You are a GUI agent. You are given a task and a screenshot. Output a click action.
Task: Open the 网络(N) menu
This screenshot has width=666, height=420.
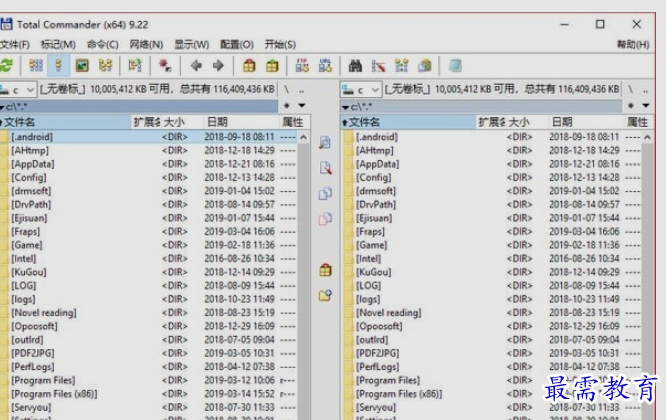pyautogui.click(x=146, y=45)
